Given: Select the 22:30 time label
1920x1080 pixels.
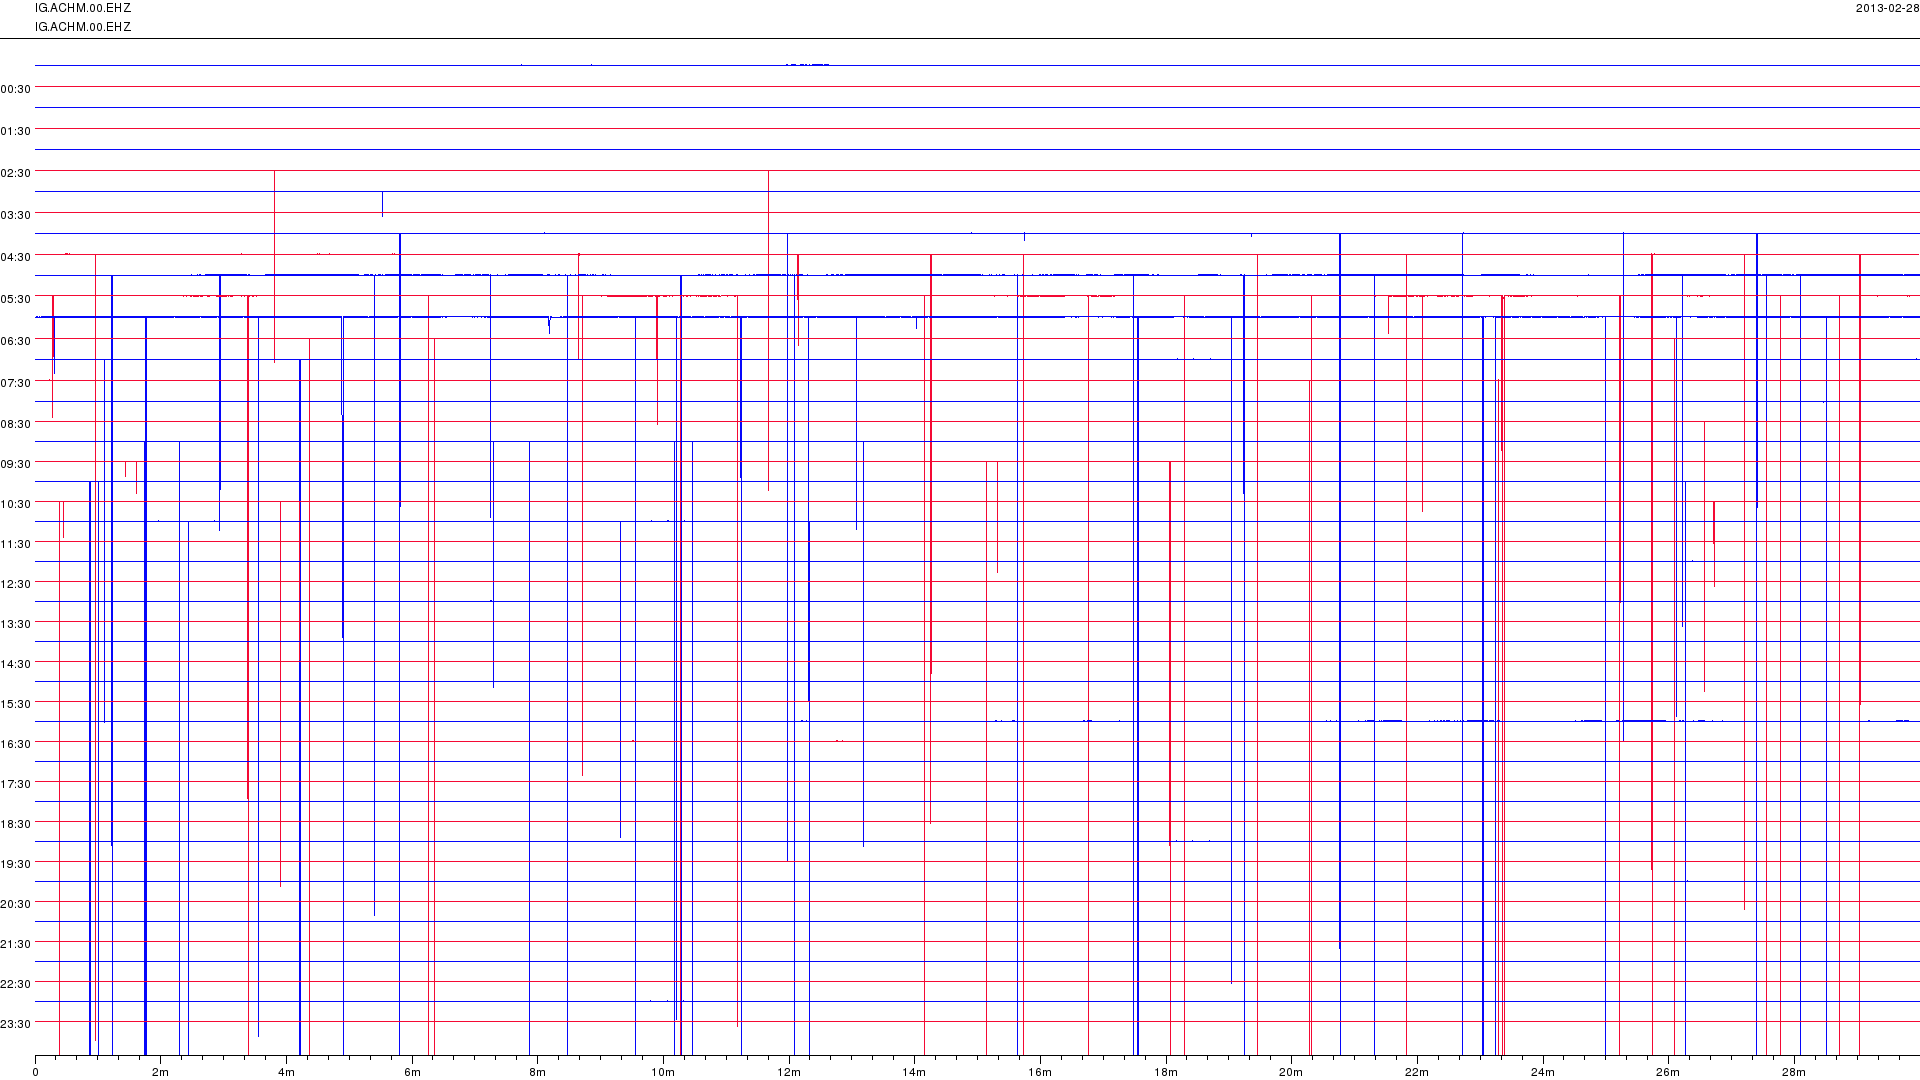Looking at the screenshot, I should tap(16, 984).
